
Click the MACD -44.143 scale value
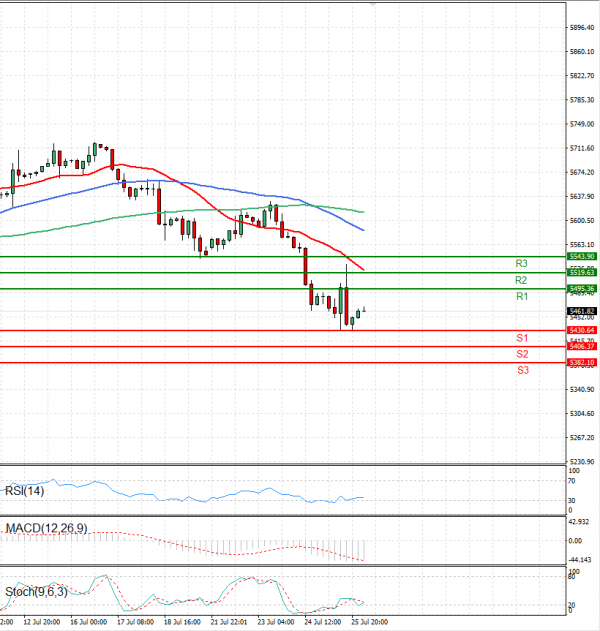(x=580, y=560)
